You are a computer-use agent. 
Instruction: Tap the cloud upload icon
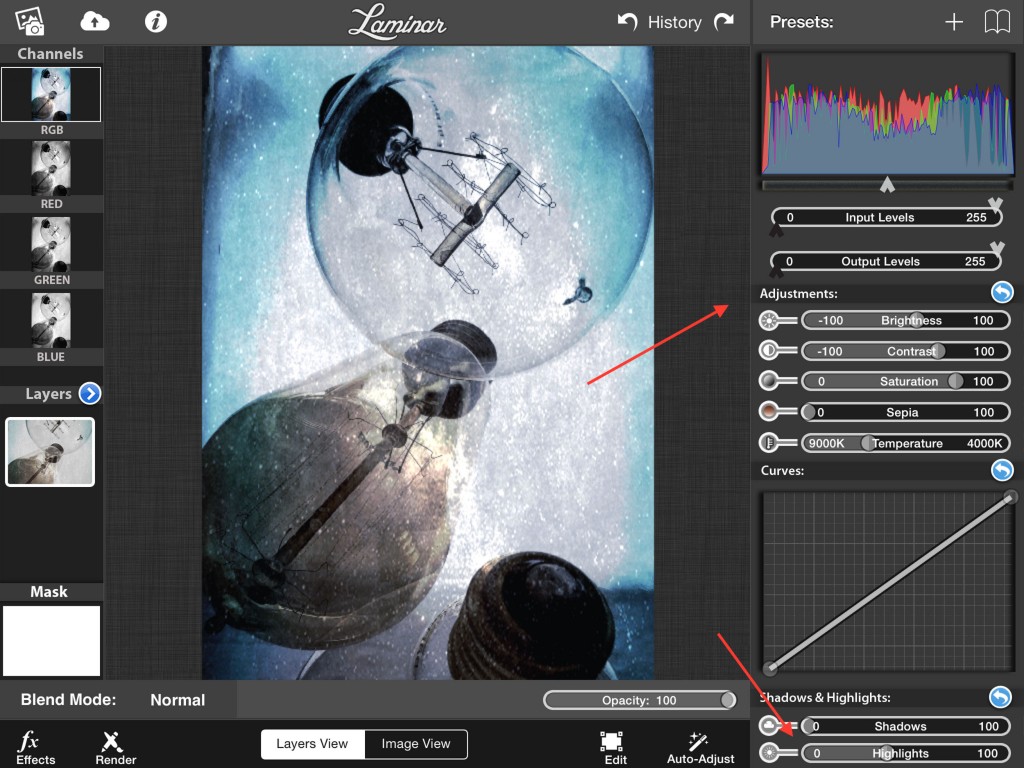(95, 22)
